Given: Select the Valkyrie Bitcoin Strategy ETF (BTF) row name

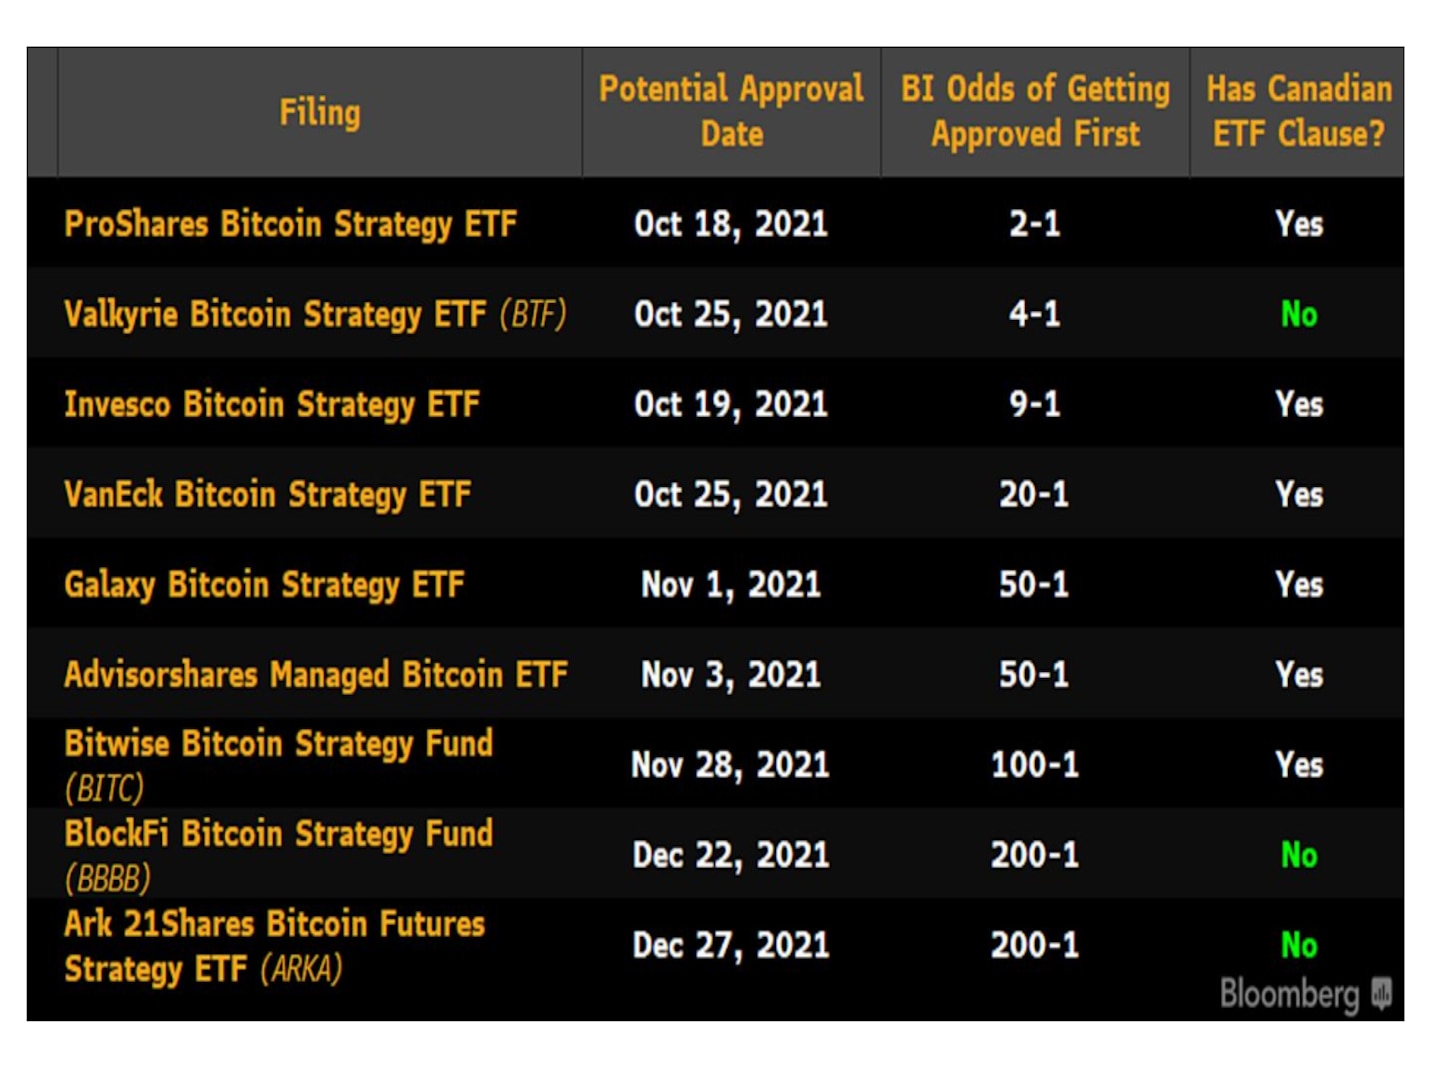Looking at the screenshot, I should [315, 314].
